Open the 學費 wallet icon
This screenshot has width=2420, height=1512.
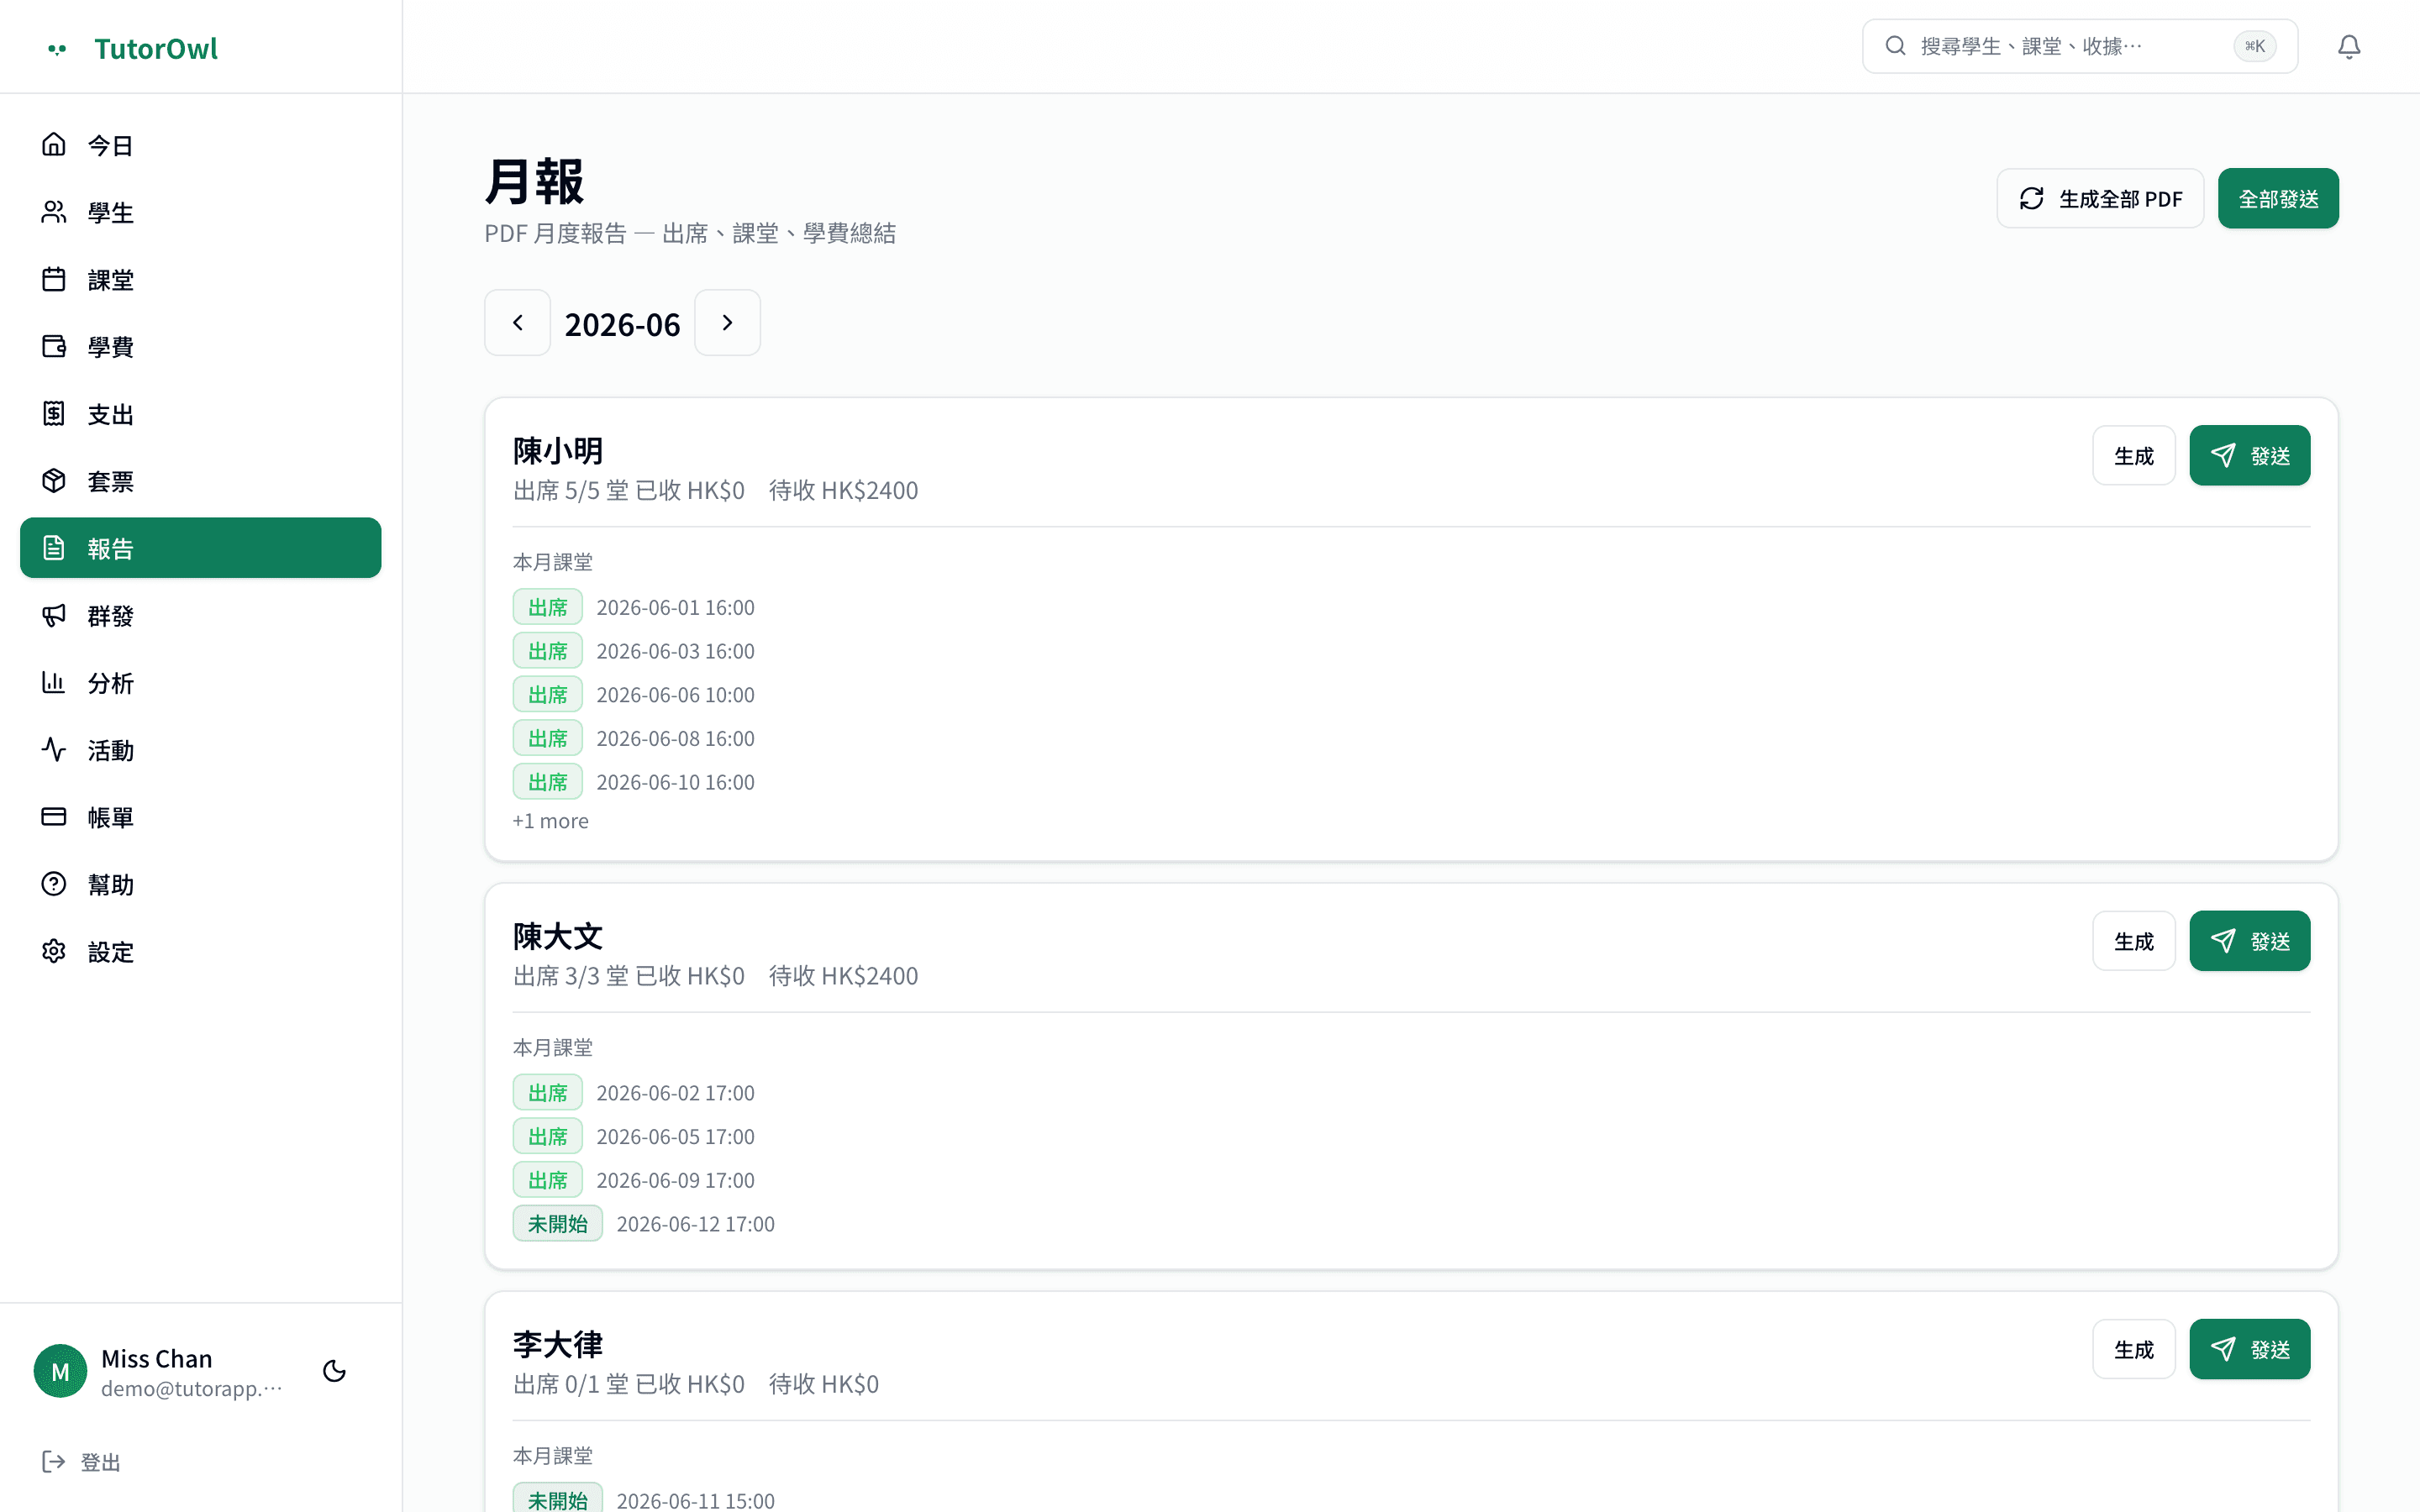[54, 346]
